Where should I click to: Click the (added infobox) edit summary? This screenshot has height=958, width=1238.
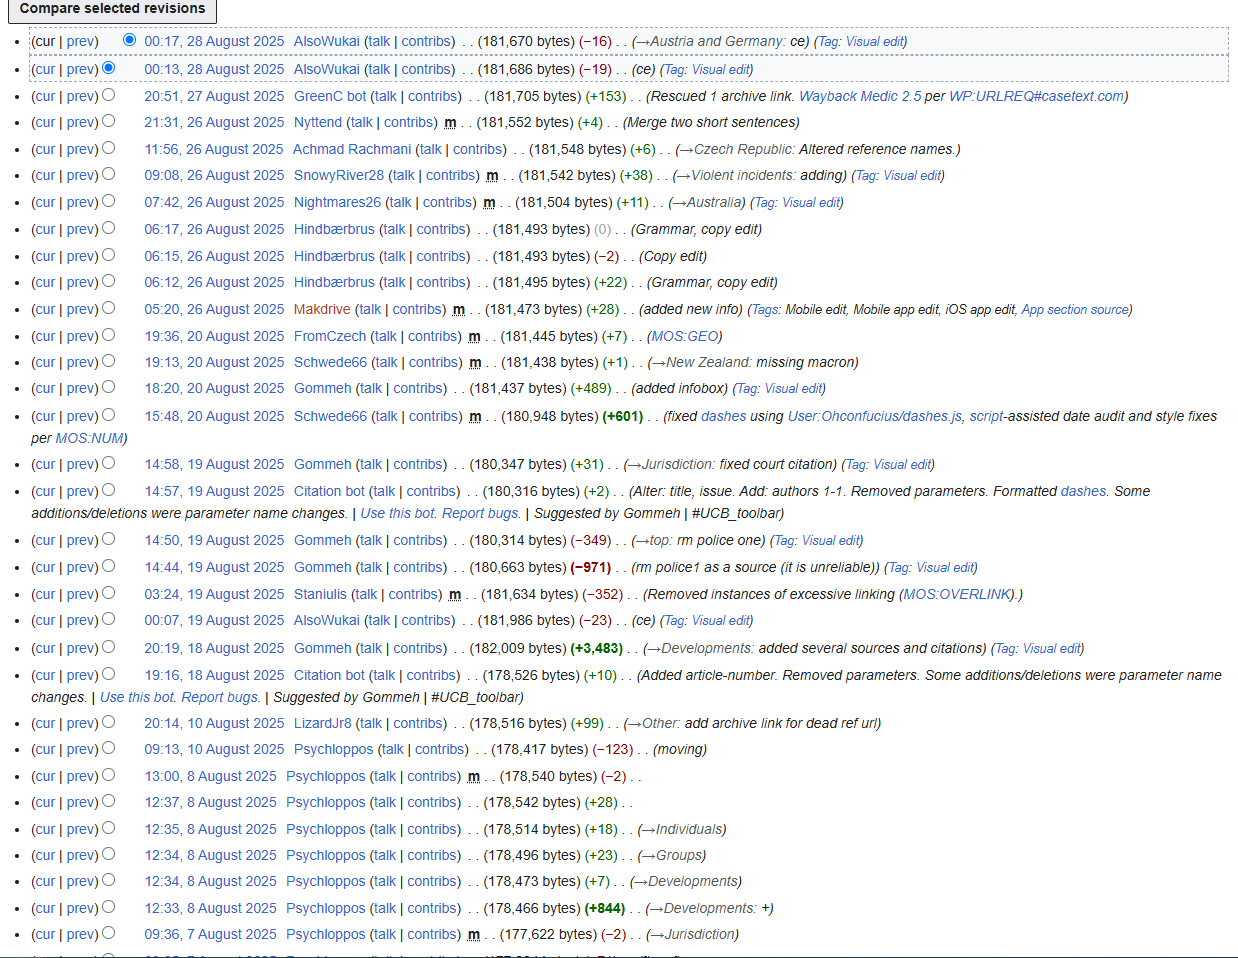[x=680, y=388]
